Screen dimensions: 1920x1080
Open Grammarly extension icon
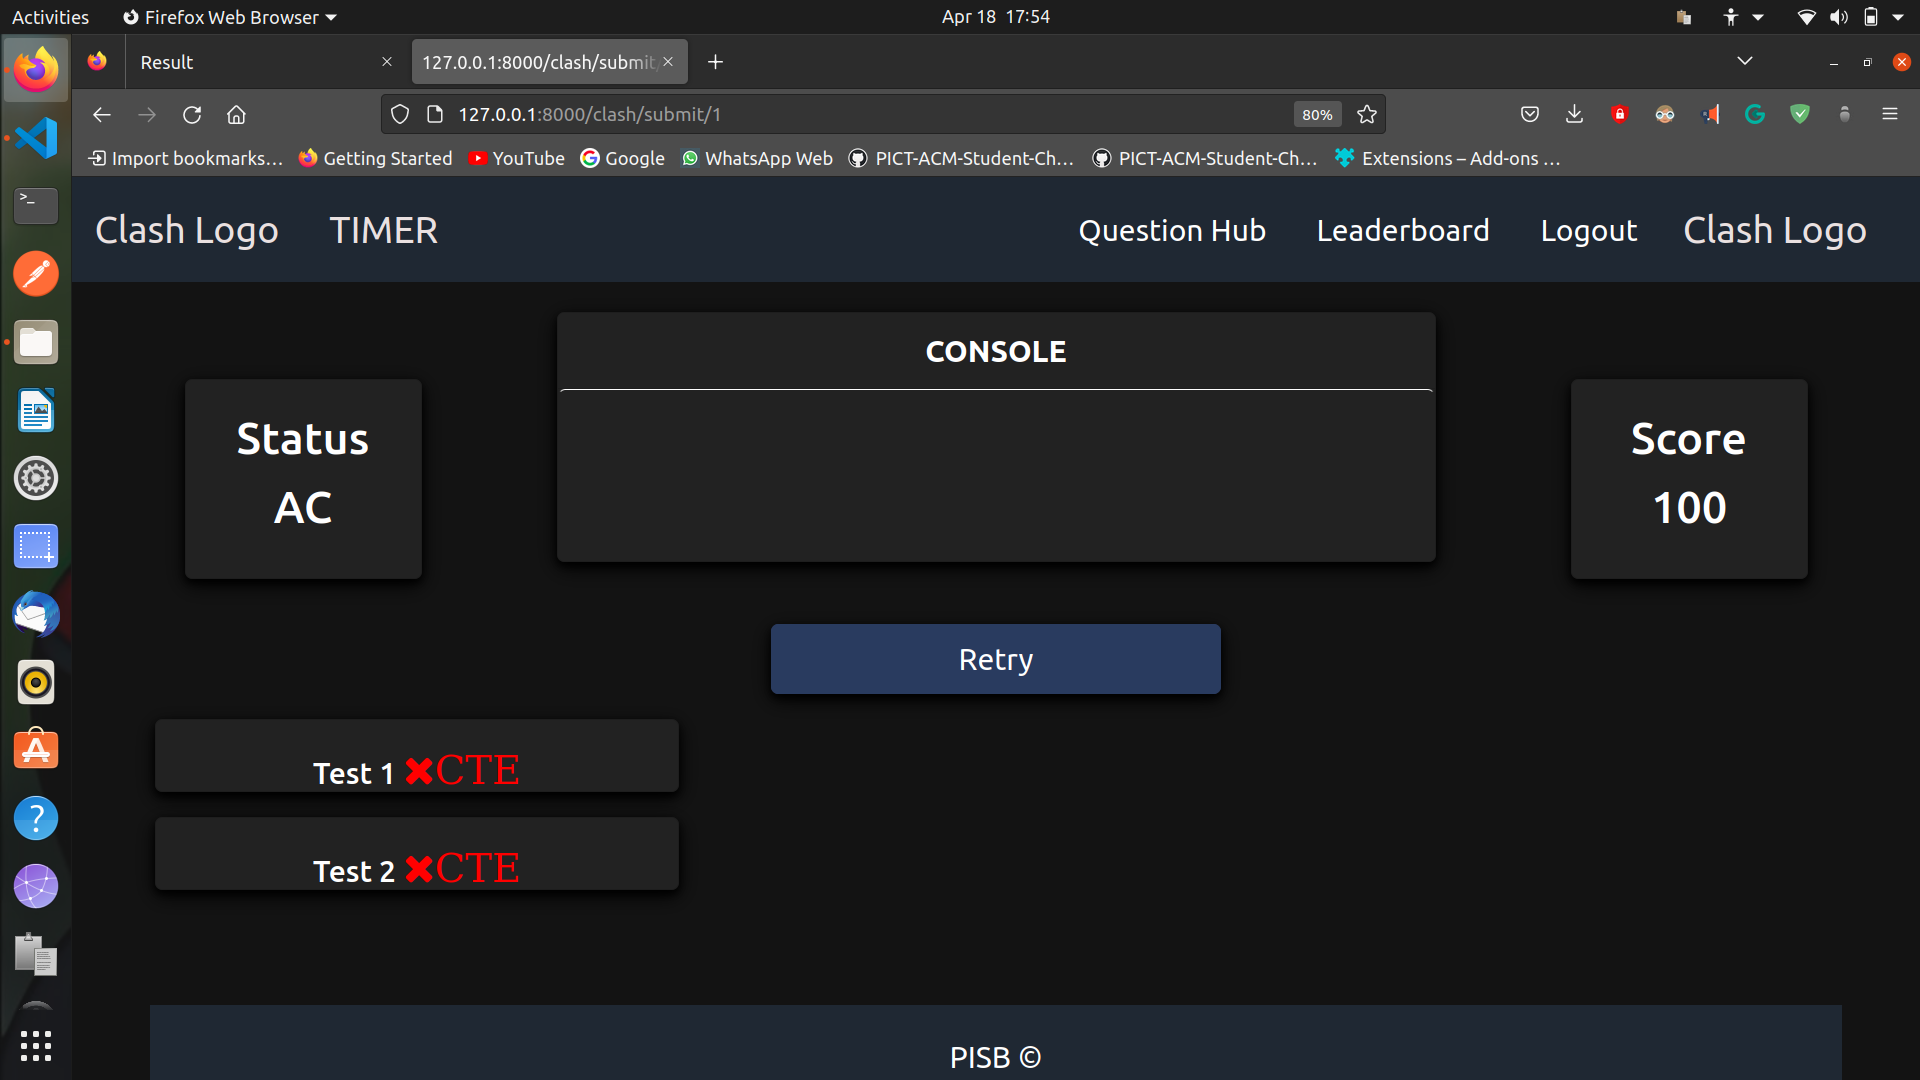pos(1755,115)
